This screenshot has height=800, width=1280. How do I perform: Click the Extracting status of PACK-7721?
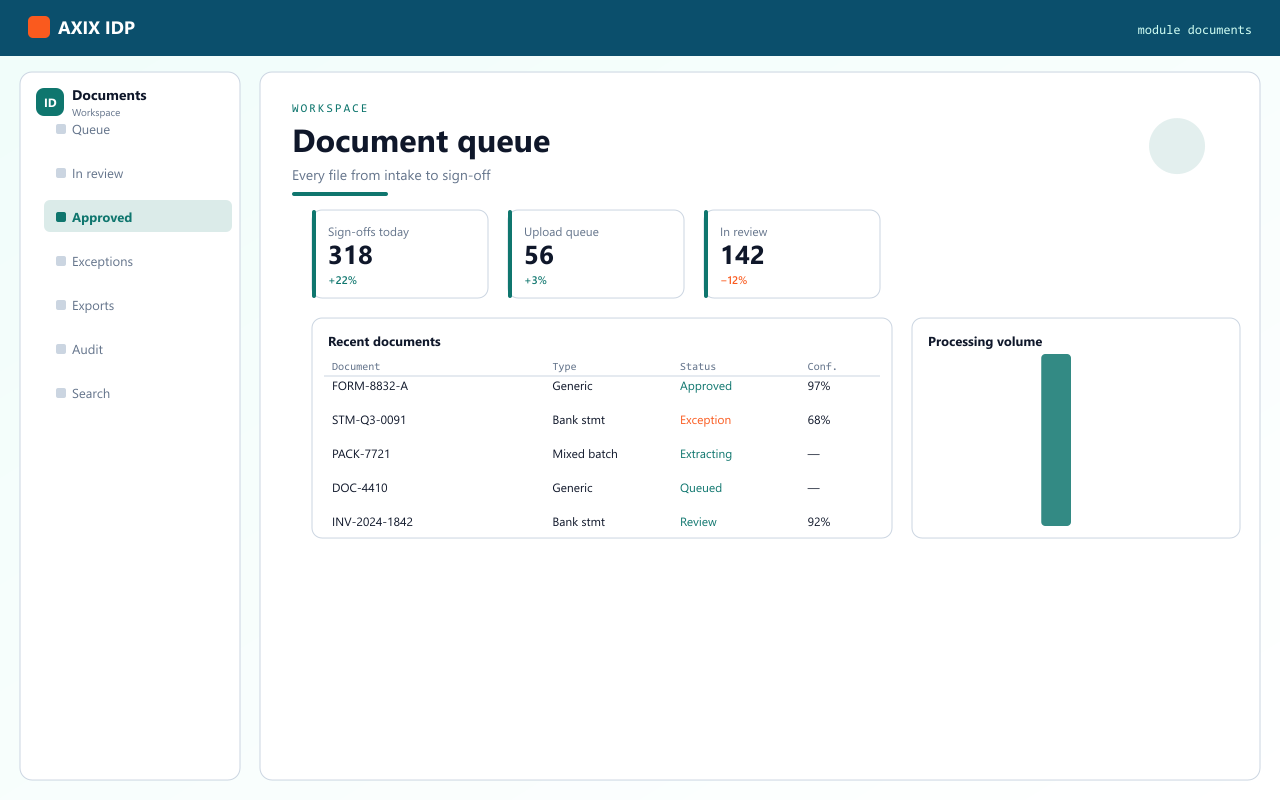click(706, 454)
